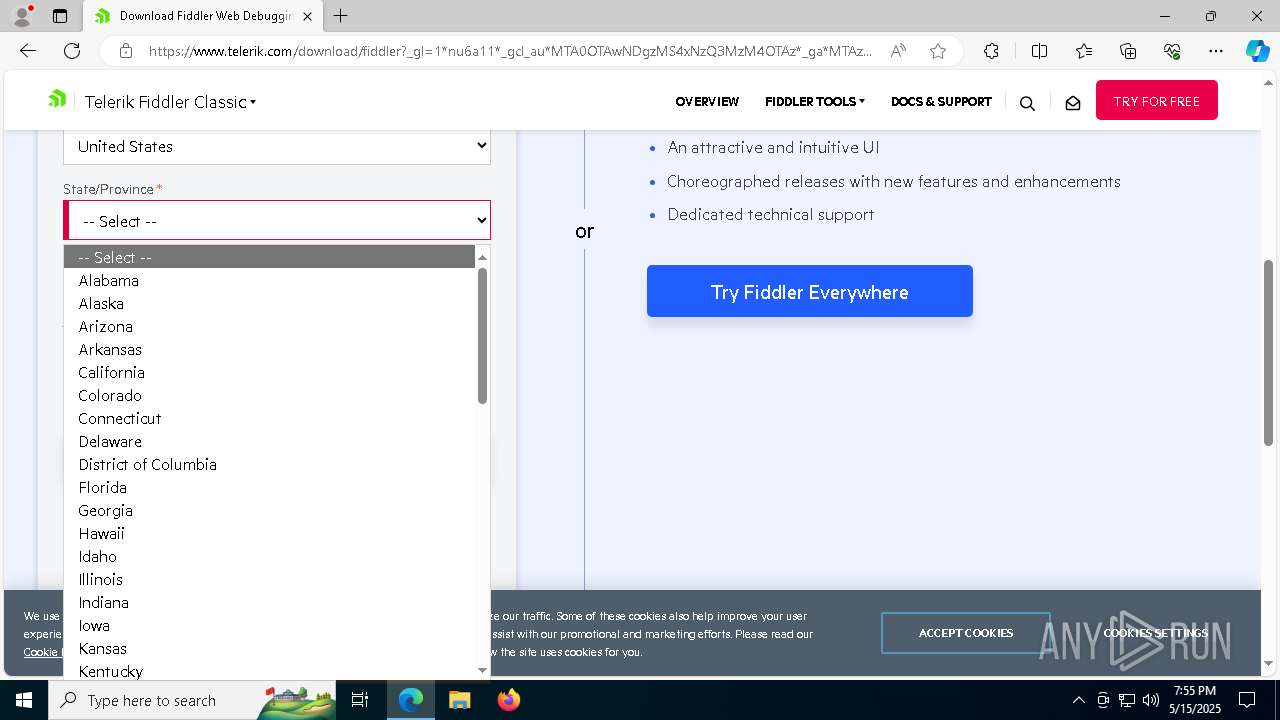Open Edge Settings and more menu
The image size is (1280, 720).
click(x=1216, y=51)
